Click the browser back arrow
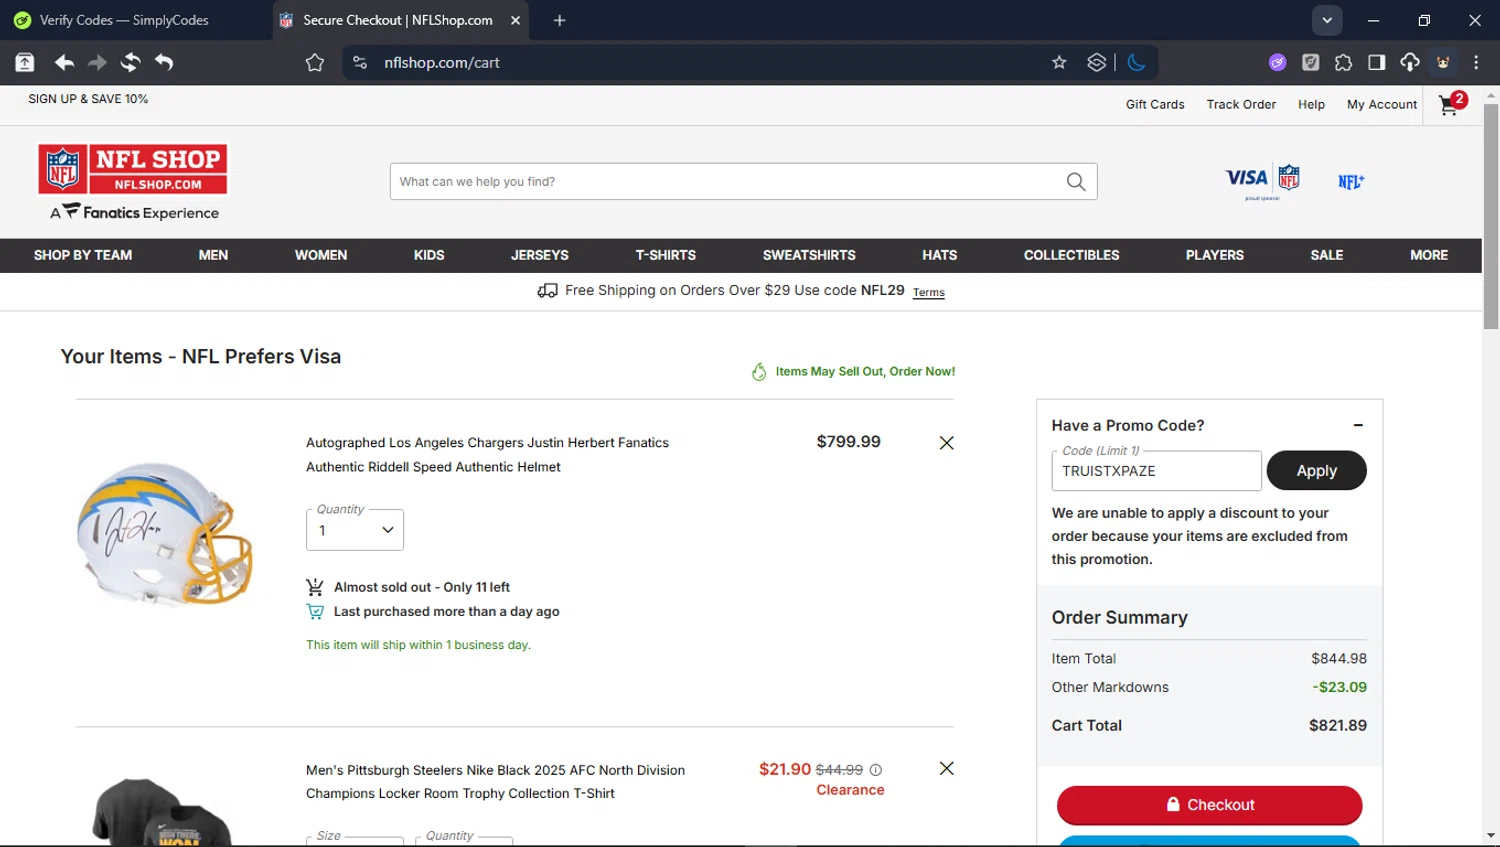 [64, 62]
